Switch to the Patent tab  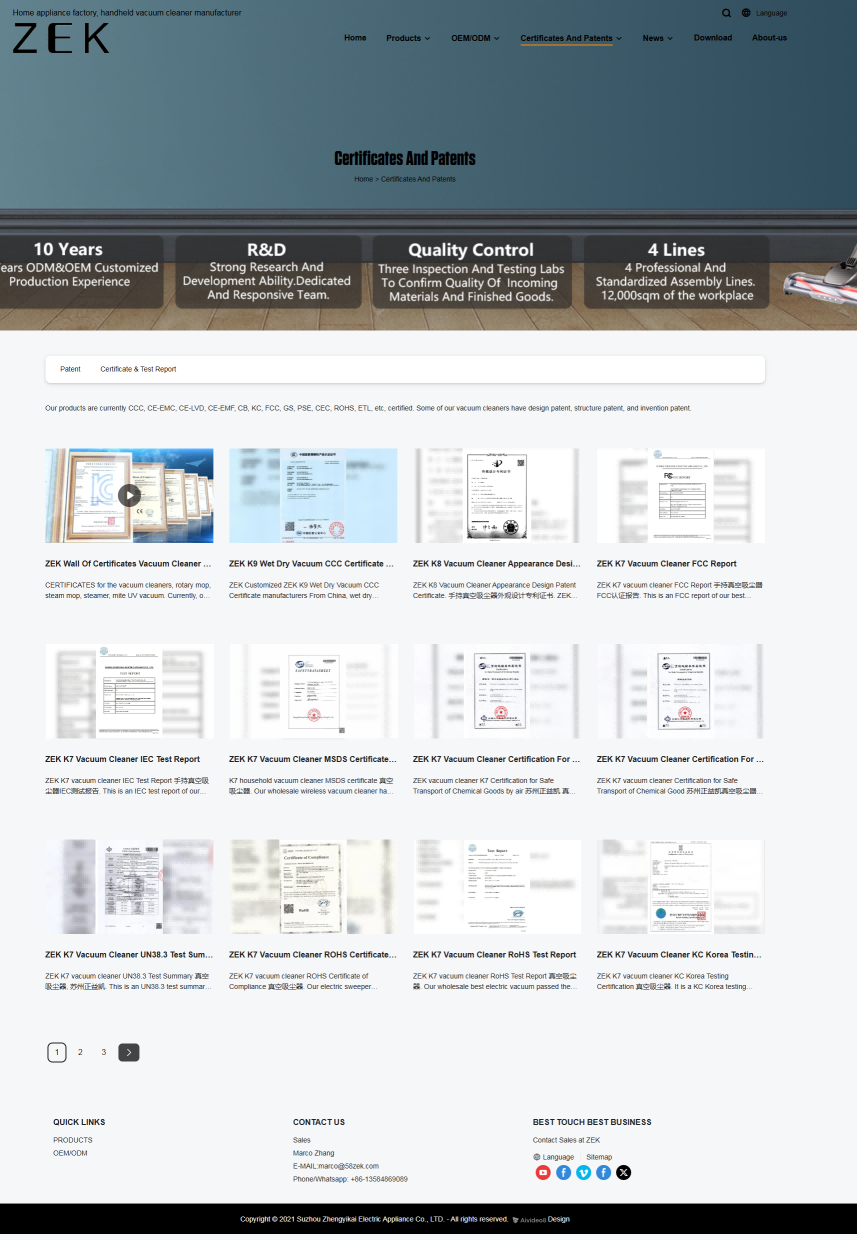click(70, 369)
